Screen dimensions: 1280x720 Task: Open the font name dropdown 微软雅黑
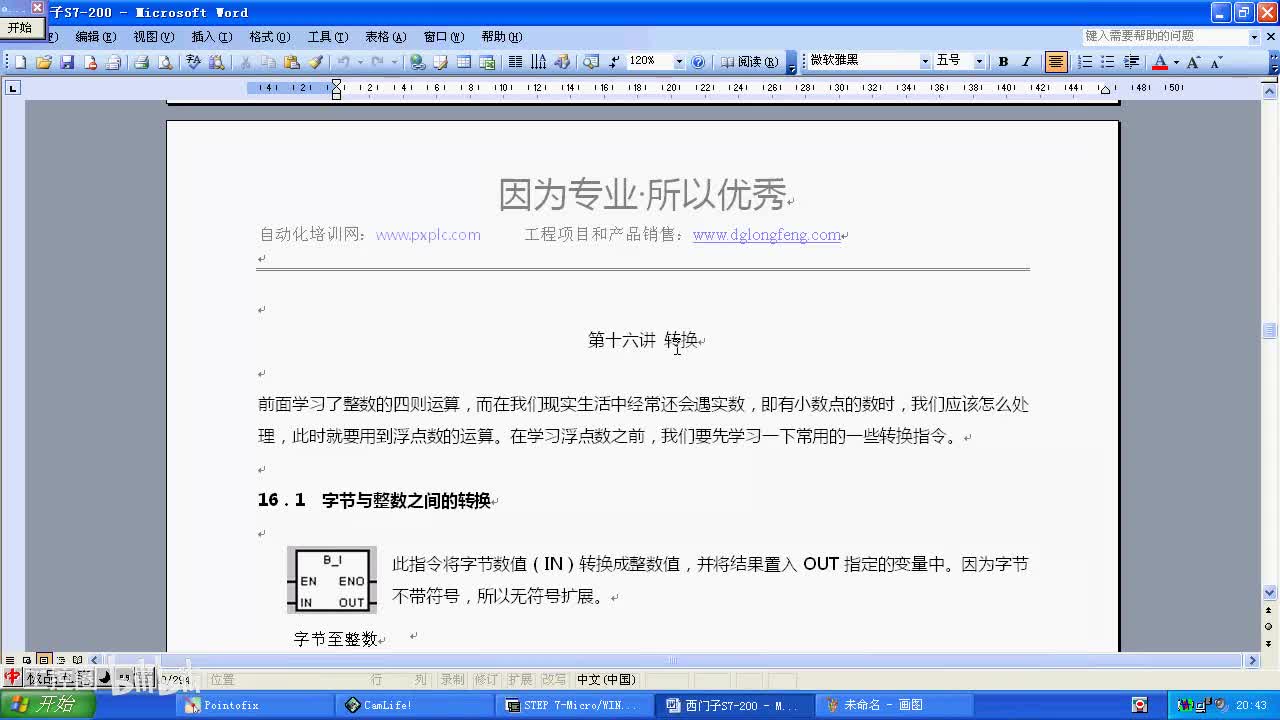tap(925, 62)
